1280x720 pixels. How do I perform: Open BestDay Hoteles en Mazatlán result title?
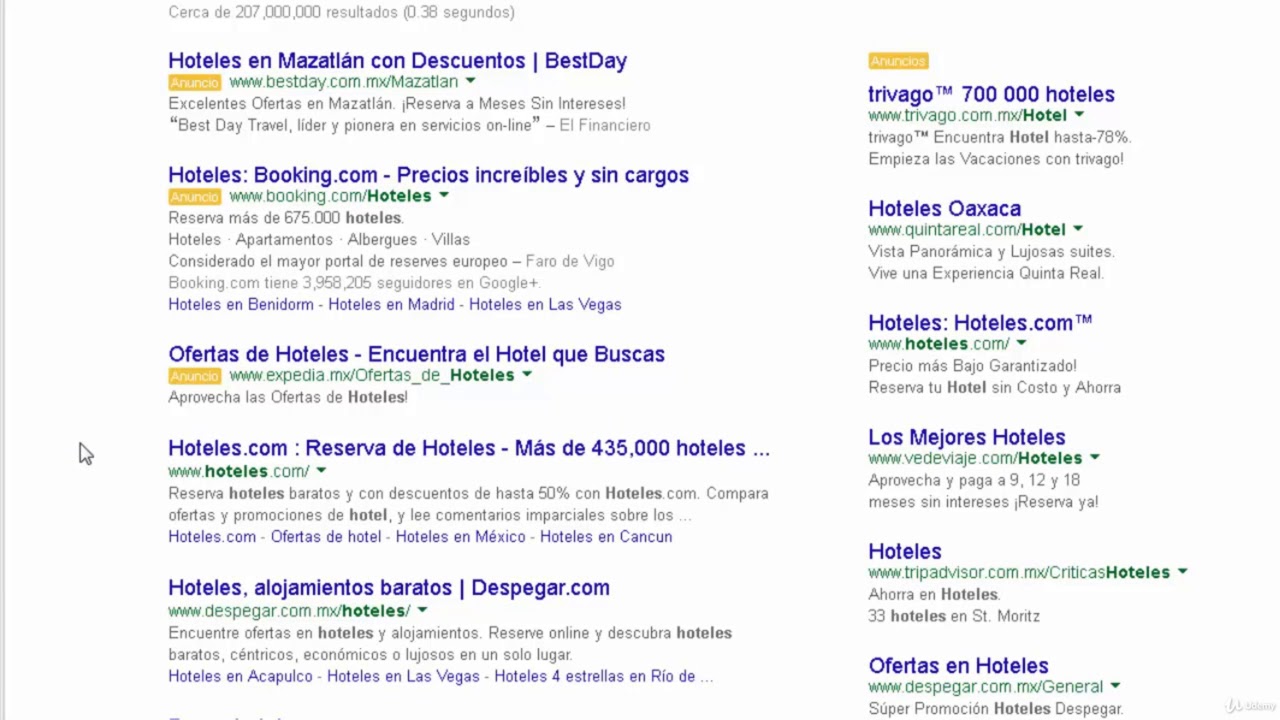[x=397, y=61]
